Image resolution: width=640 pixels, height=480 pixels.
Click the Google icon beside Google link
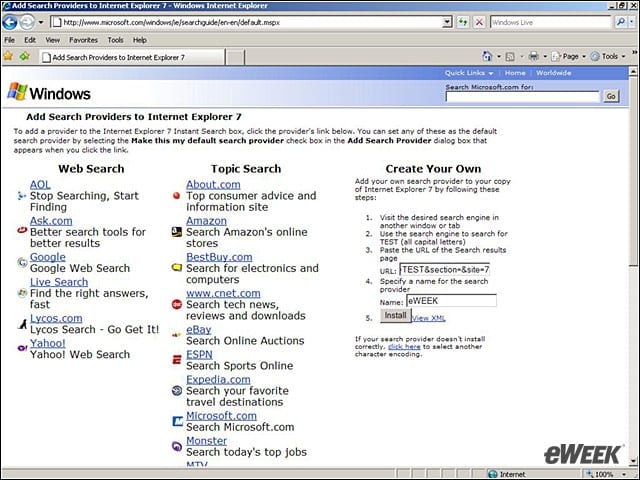point(22,262)
